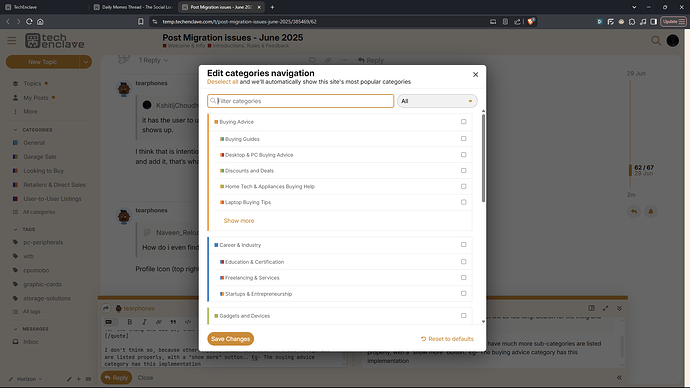Select the Gadgets and Devices checkbox
This screenshot has width=690, height=388.
click(463, 315)
